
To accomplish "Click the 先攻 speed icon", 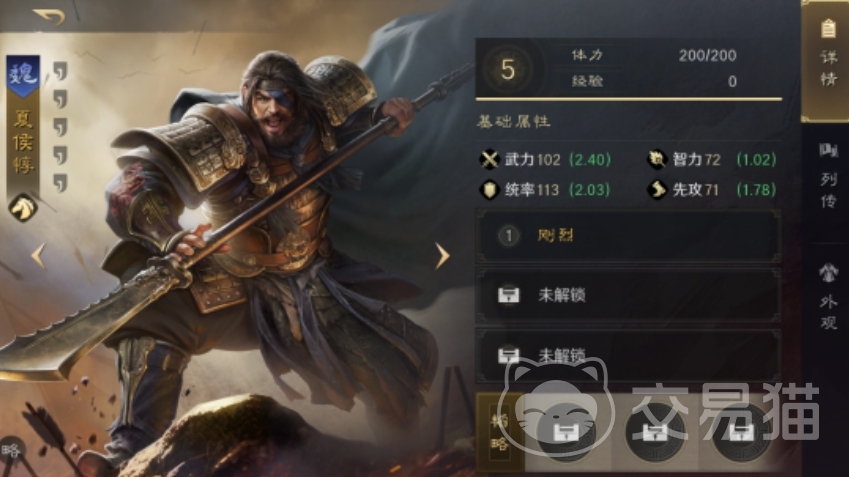I will pyautogui.click(x=657, y=190).
